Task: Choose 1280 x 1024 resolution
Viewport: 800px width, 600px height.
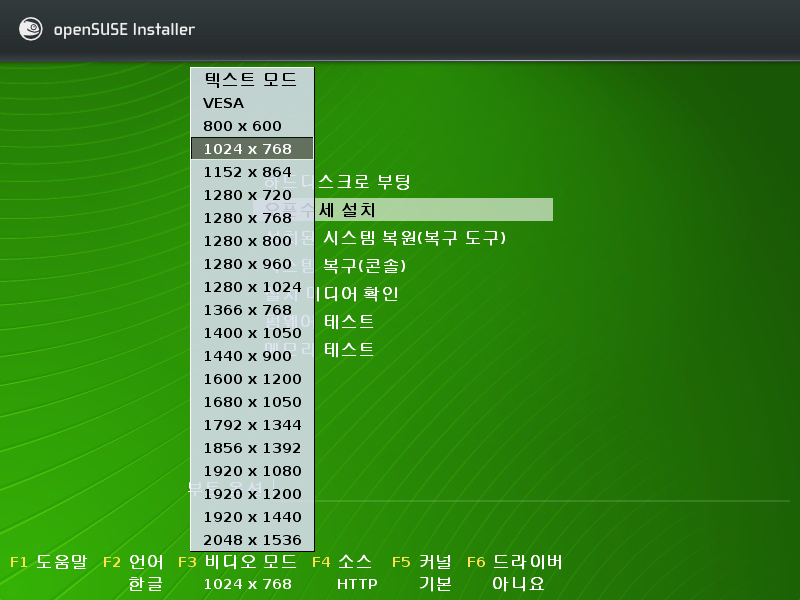Action: pyautogui.click(x=252, y=287)
